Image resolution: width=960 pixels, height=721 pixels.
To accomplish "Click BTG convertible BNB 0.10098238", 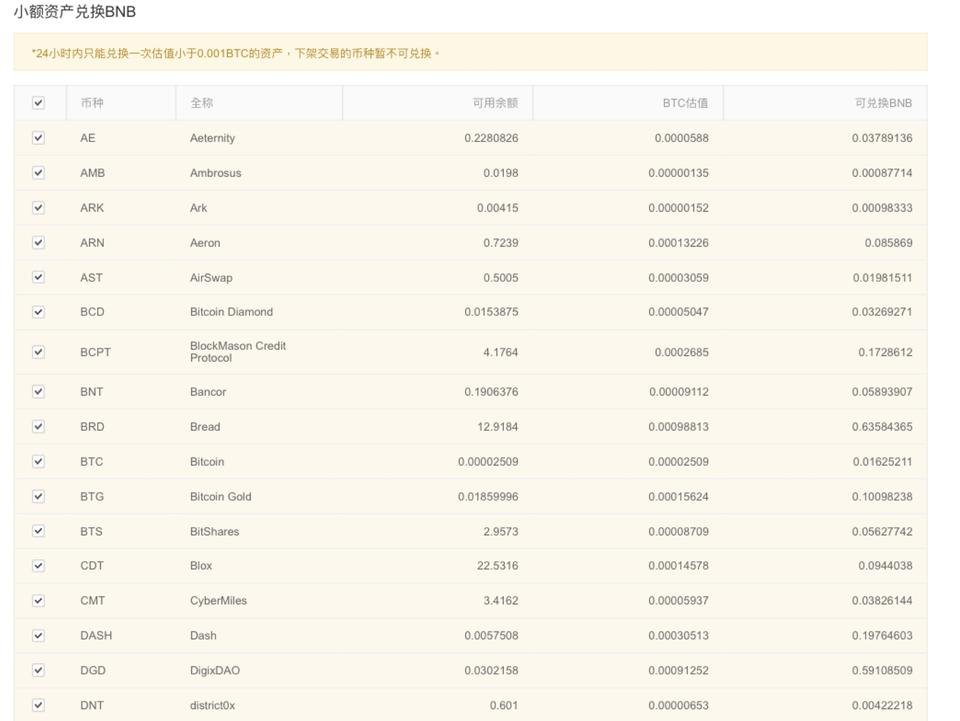I will 882,496.
